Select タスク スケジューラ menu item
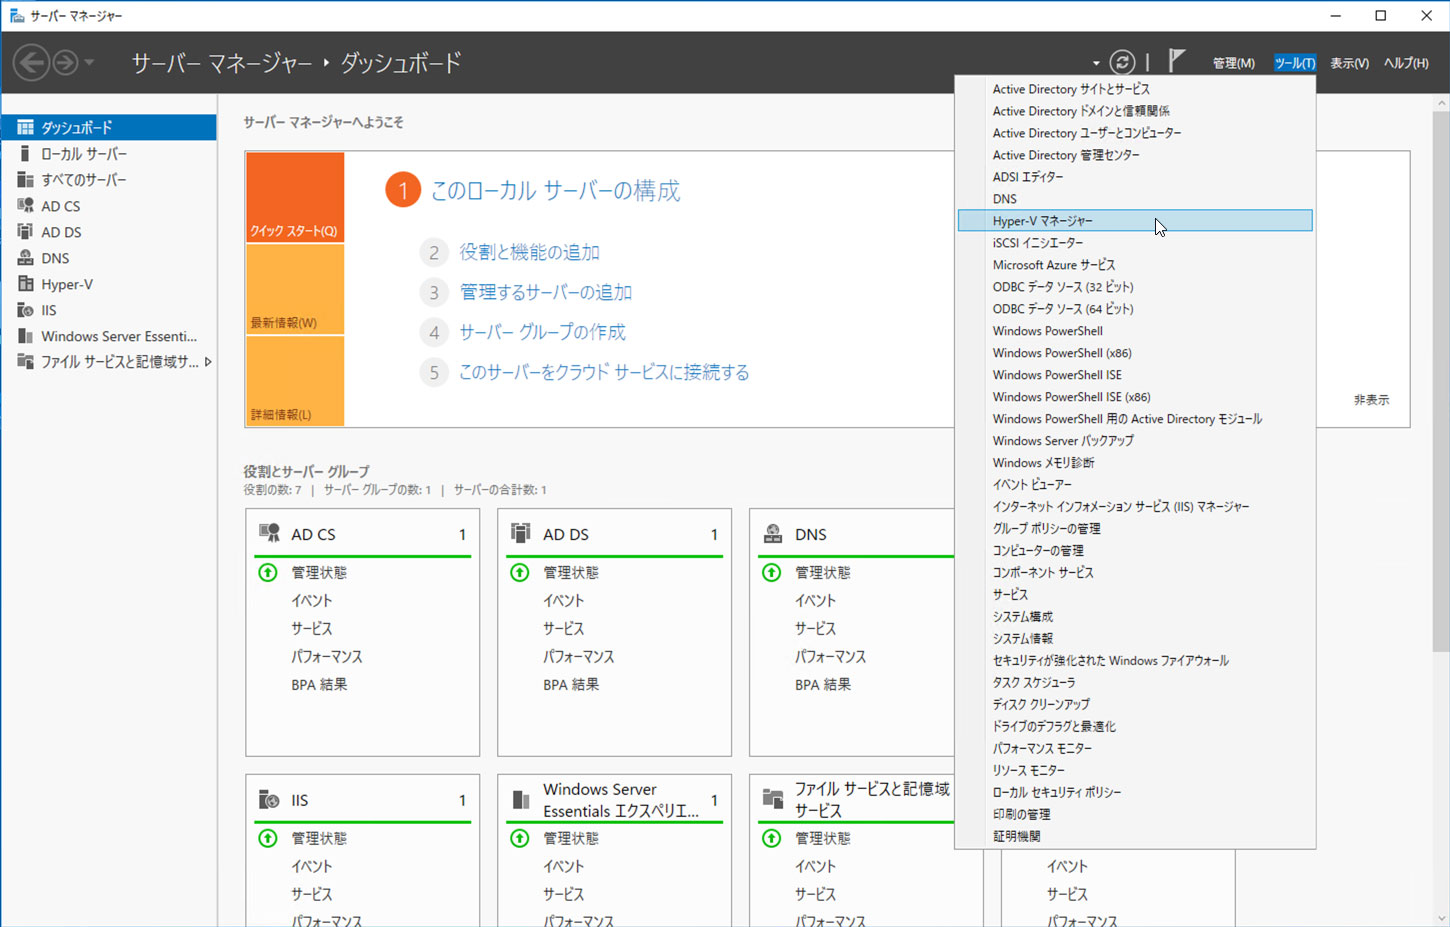1450x927 pixels. pyautogui.click(x=1135, y=683)
